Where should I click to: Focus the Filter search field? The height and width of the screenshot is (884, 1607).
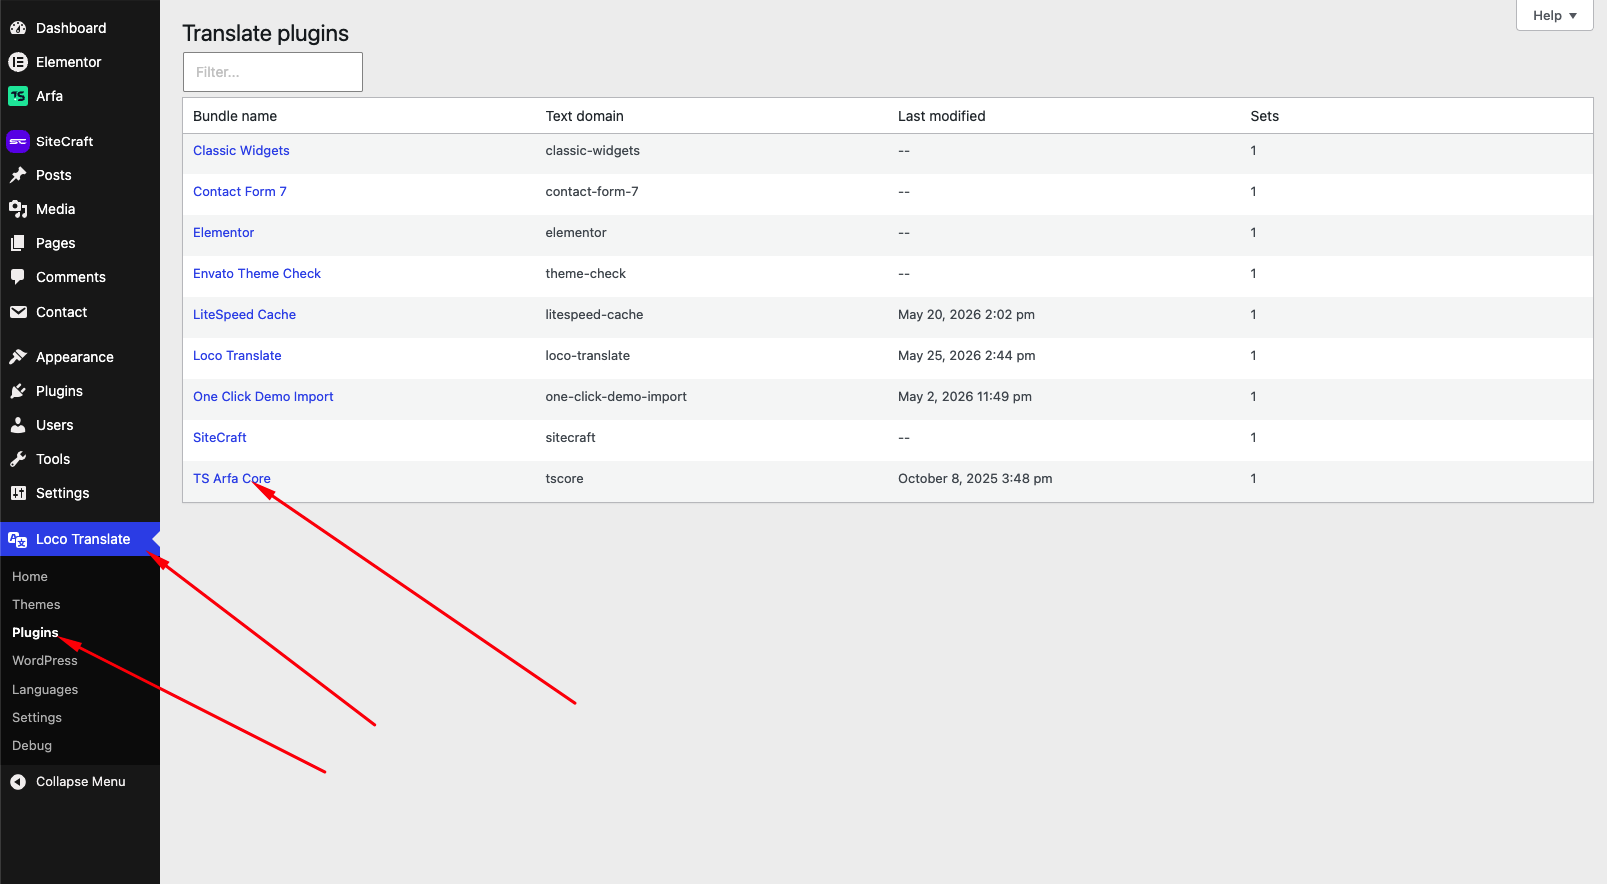[x=273, y=72]
